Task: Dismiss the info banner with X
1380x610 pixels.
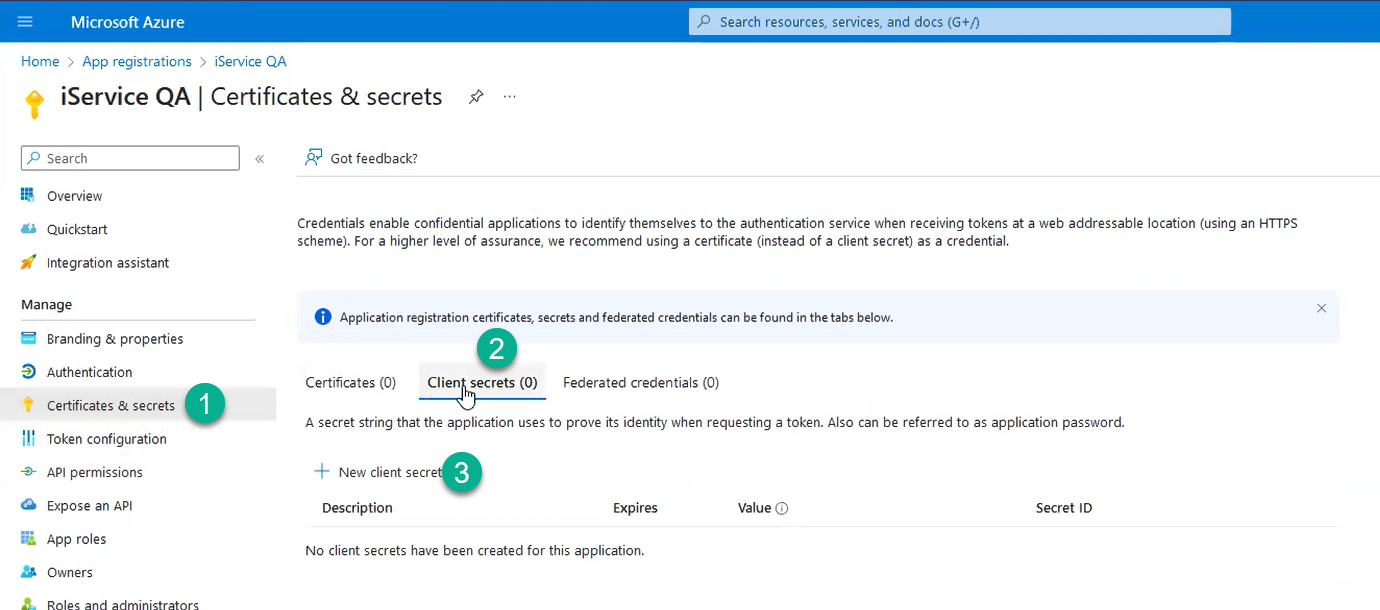Action: pos(1321,308)
